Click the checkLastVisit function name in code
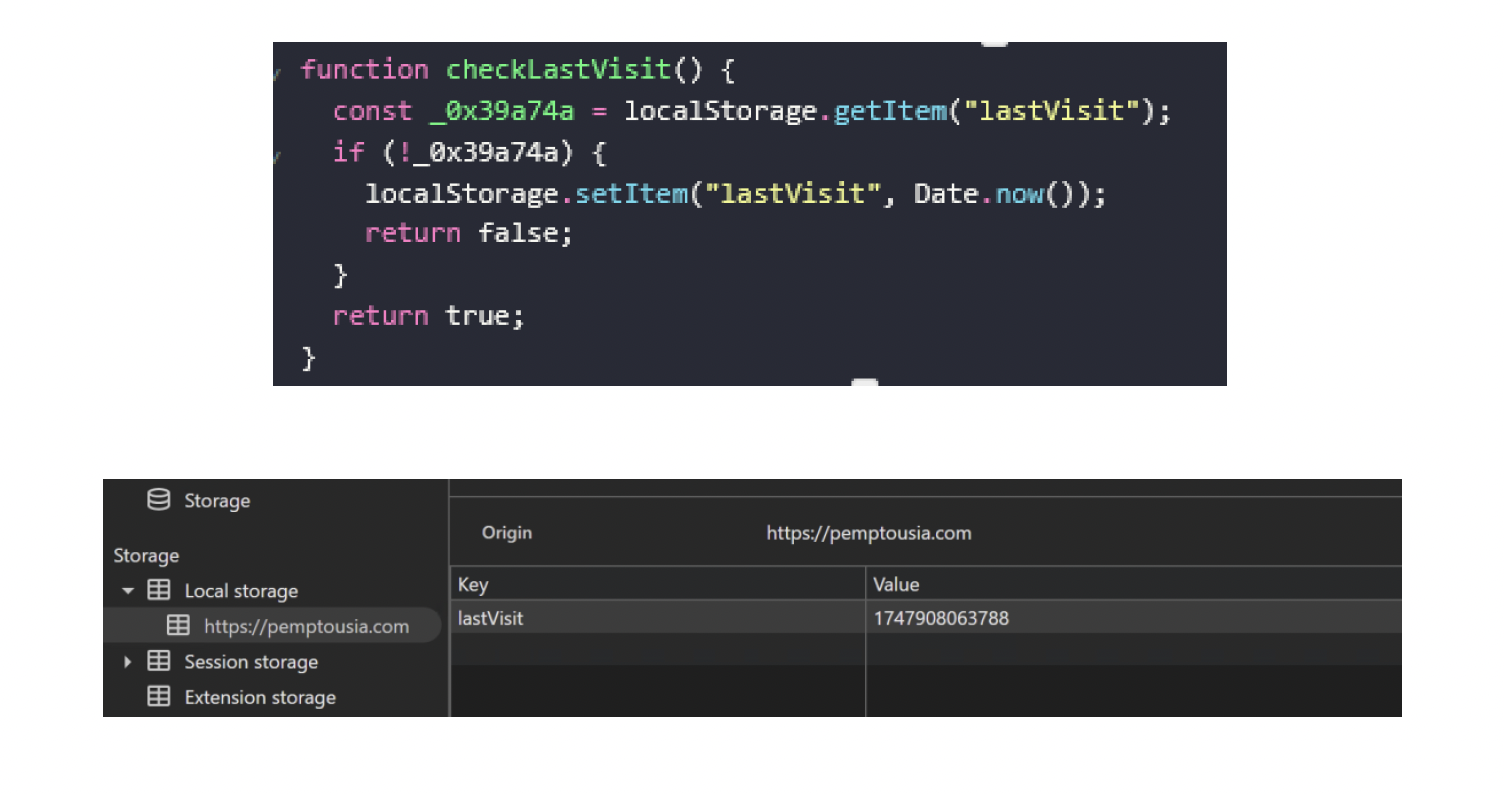Screen dimensions: 1504x794 point(557,70)
